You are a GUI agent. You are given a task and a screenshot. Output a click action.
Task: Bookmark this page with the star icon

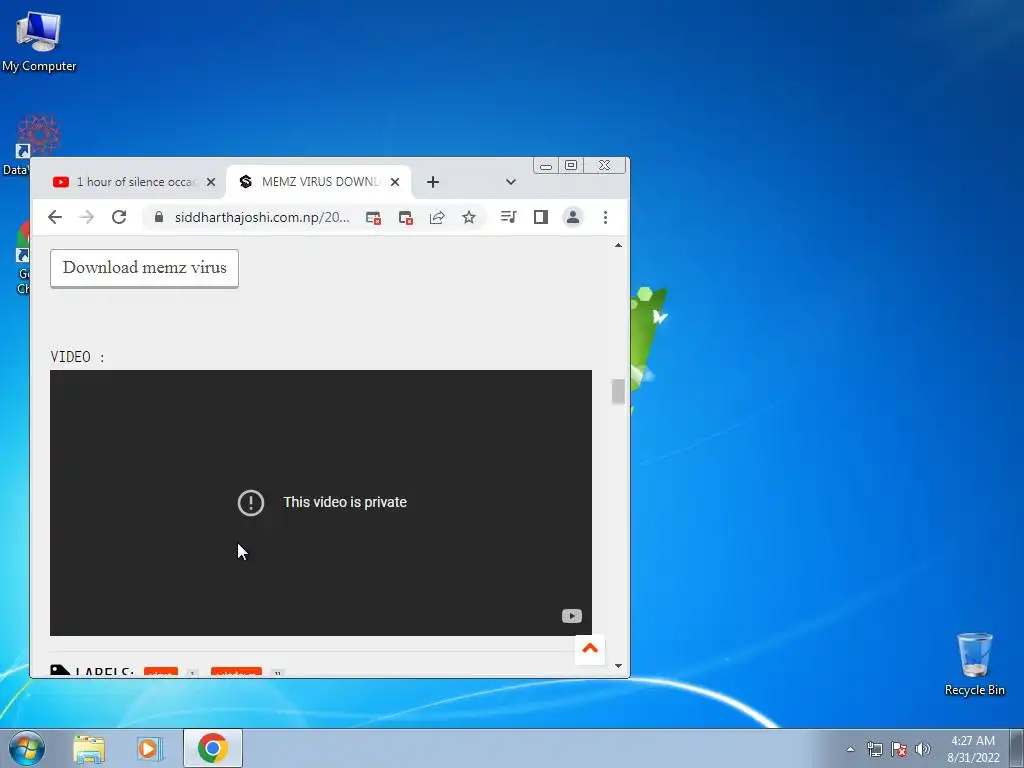(469, 217)
